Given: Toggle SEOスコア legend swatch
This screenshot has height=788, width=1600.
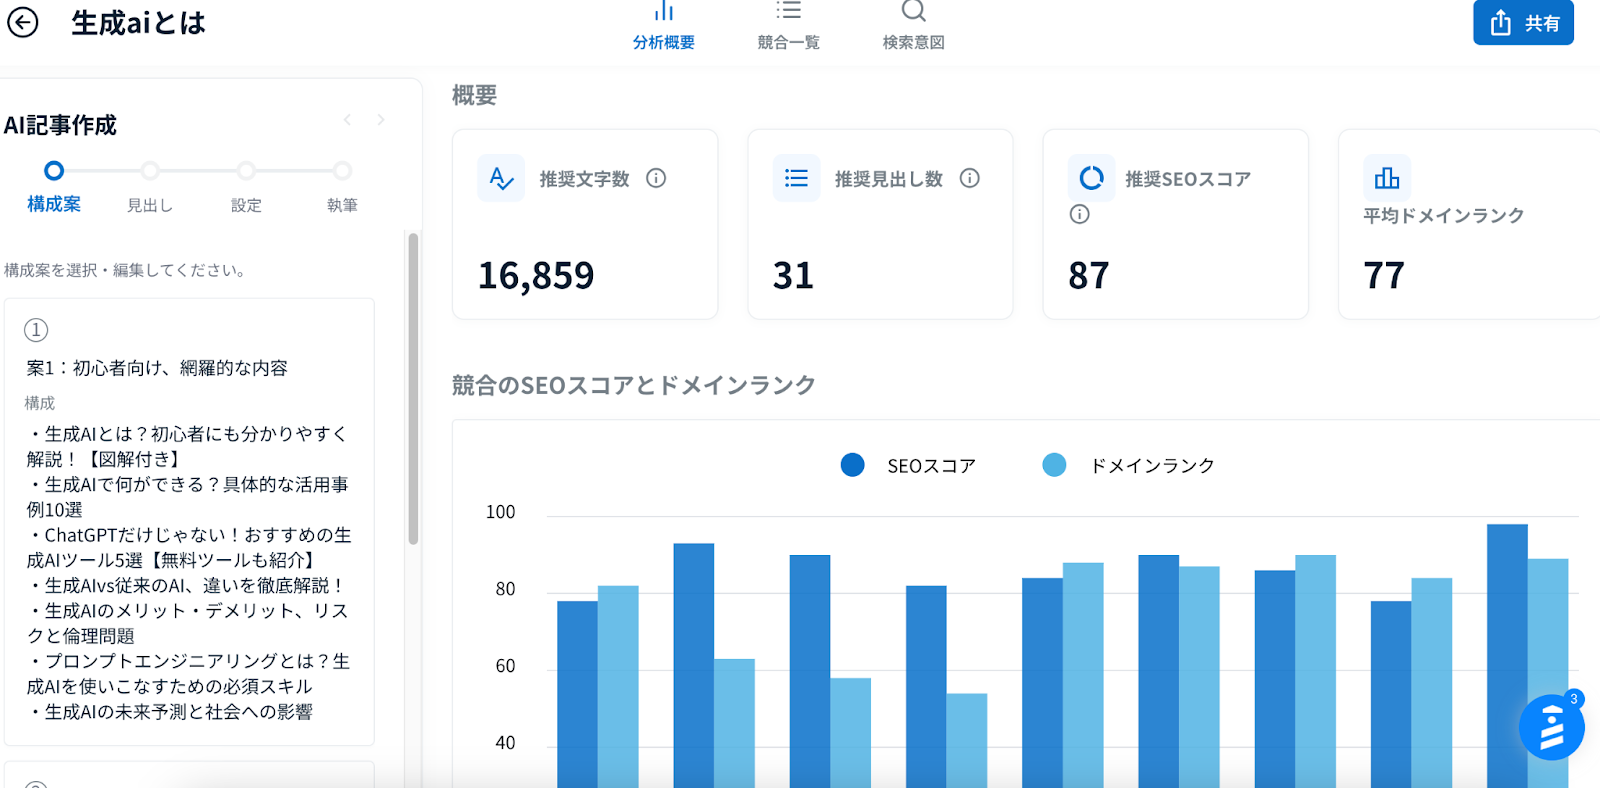Looking at the screenshot, I should click(x=853, y=465).
